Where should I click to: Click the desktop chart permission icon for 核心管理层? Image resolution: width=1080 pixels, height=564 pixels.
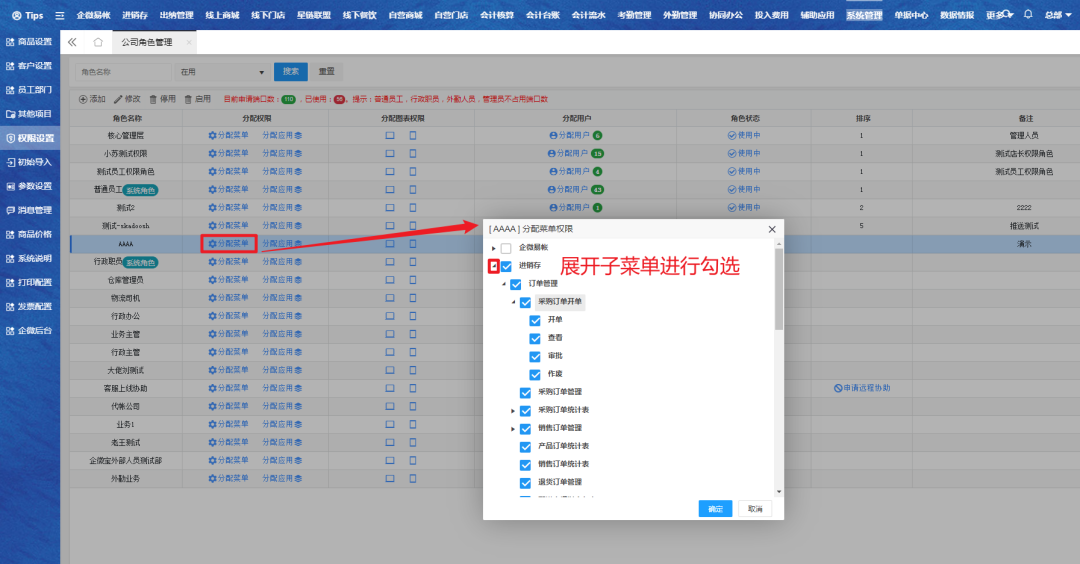[390, 135]
